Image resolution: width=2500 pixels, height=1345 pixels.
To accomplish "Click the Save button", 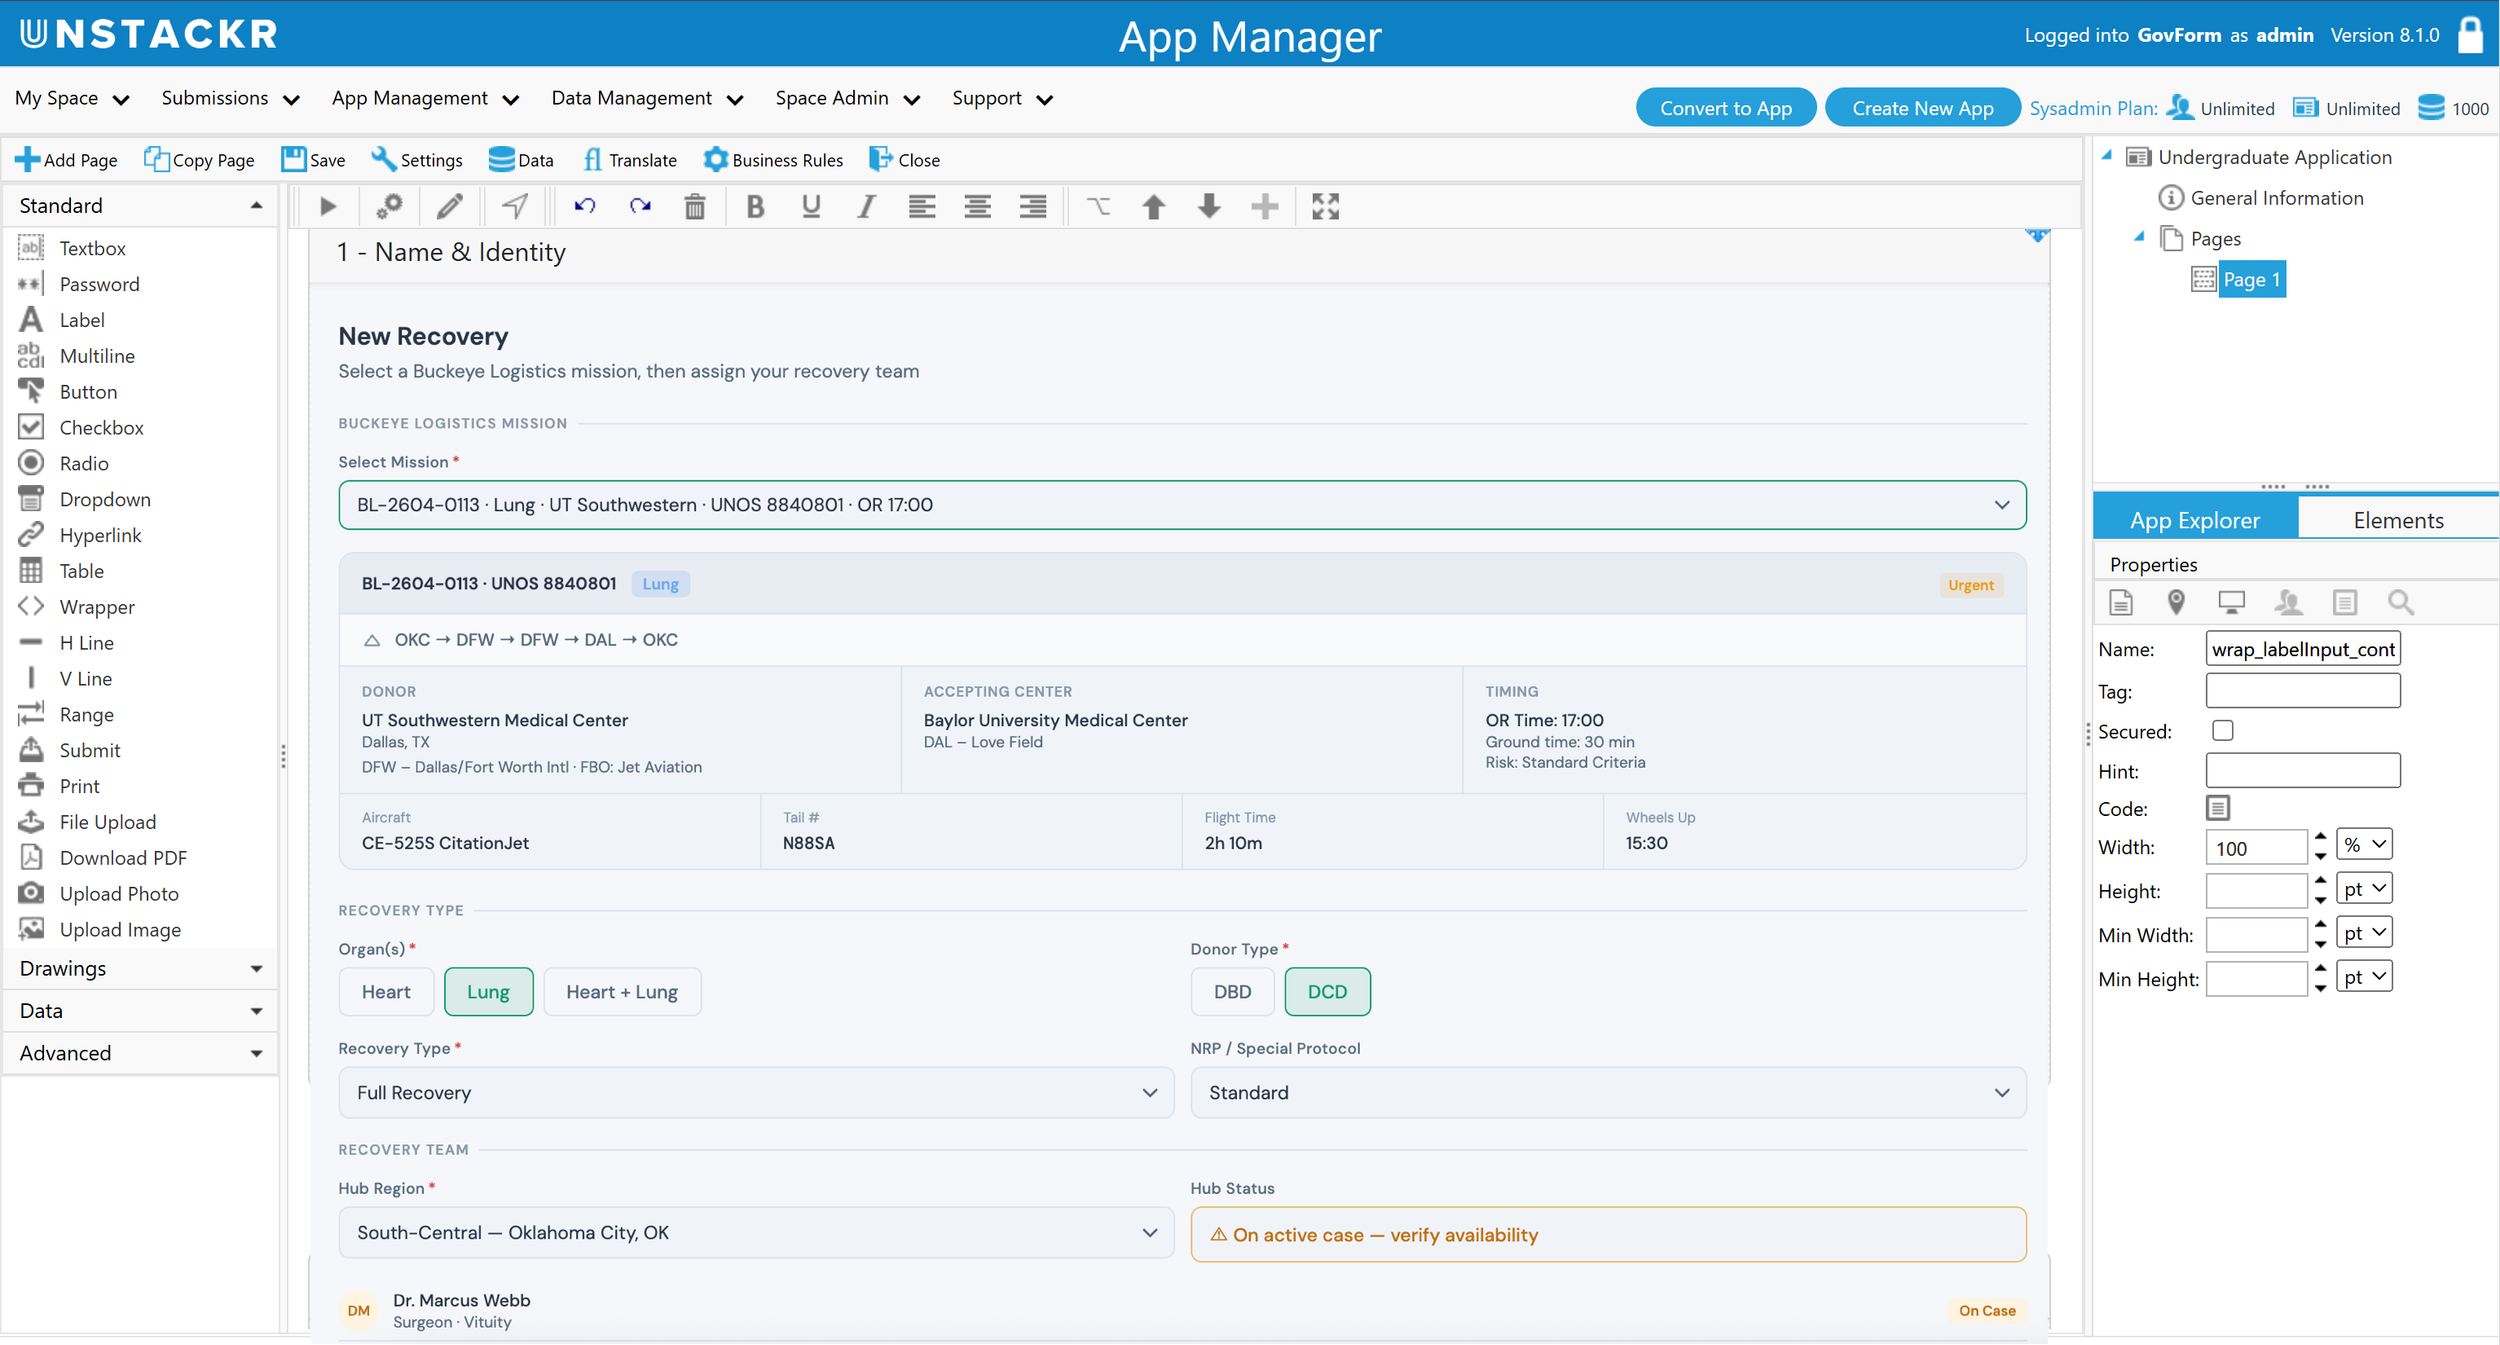I will point(314,160).
